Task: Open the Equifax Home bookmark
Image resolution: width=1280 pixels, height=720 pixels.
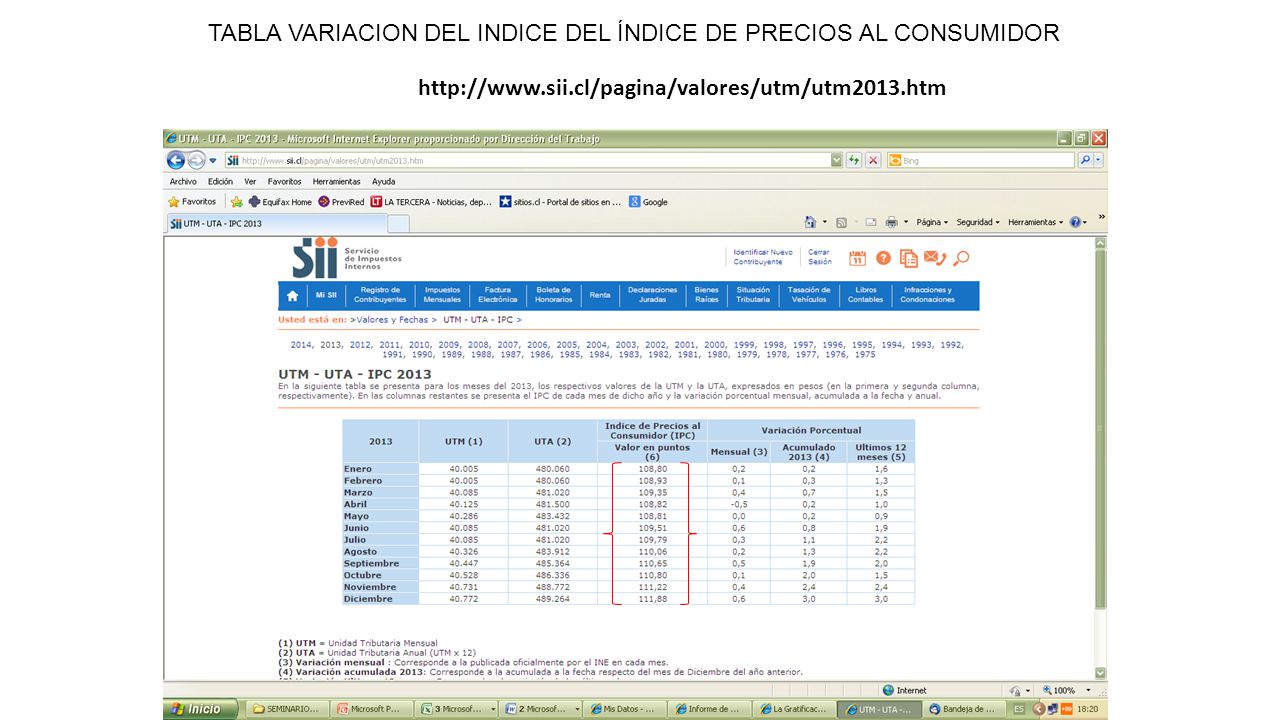Action: pyautogui.click(x=281, y=202)
